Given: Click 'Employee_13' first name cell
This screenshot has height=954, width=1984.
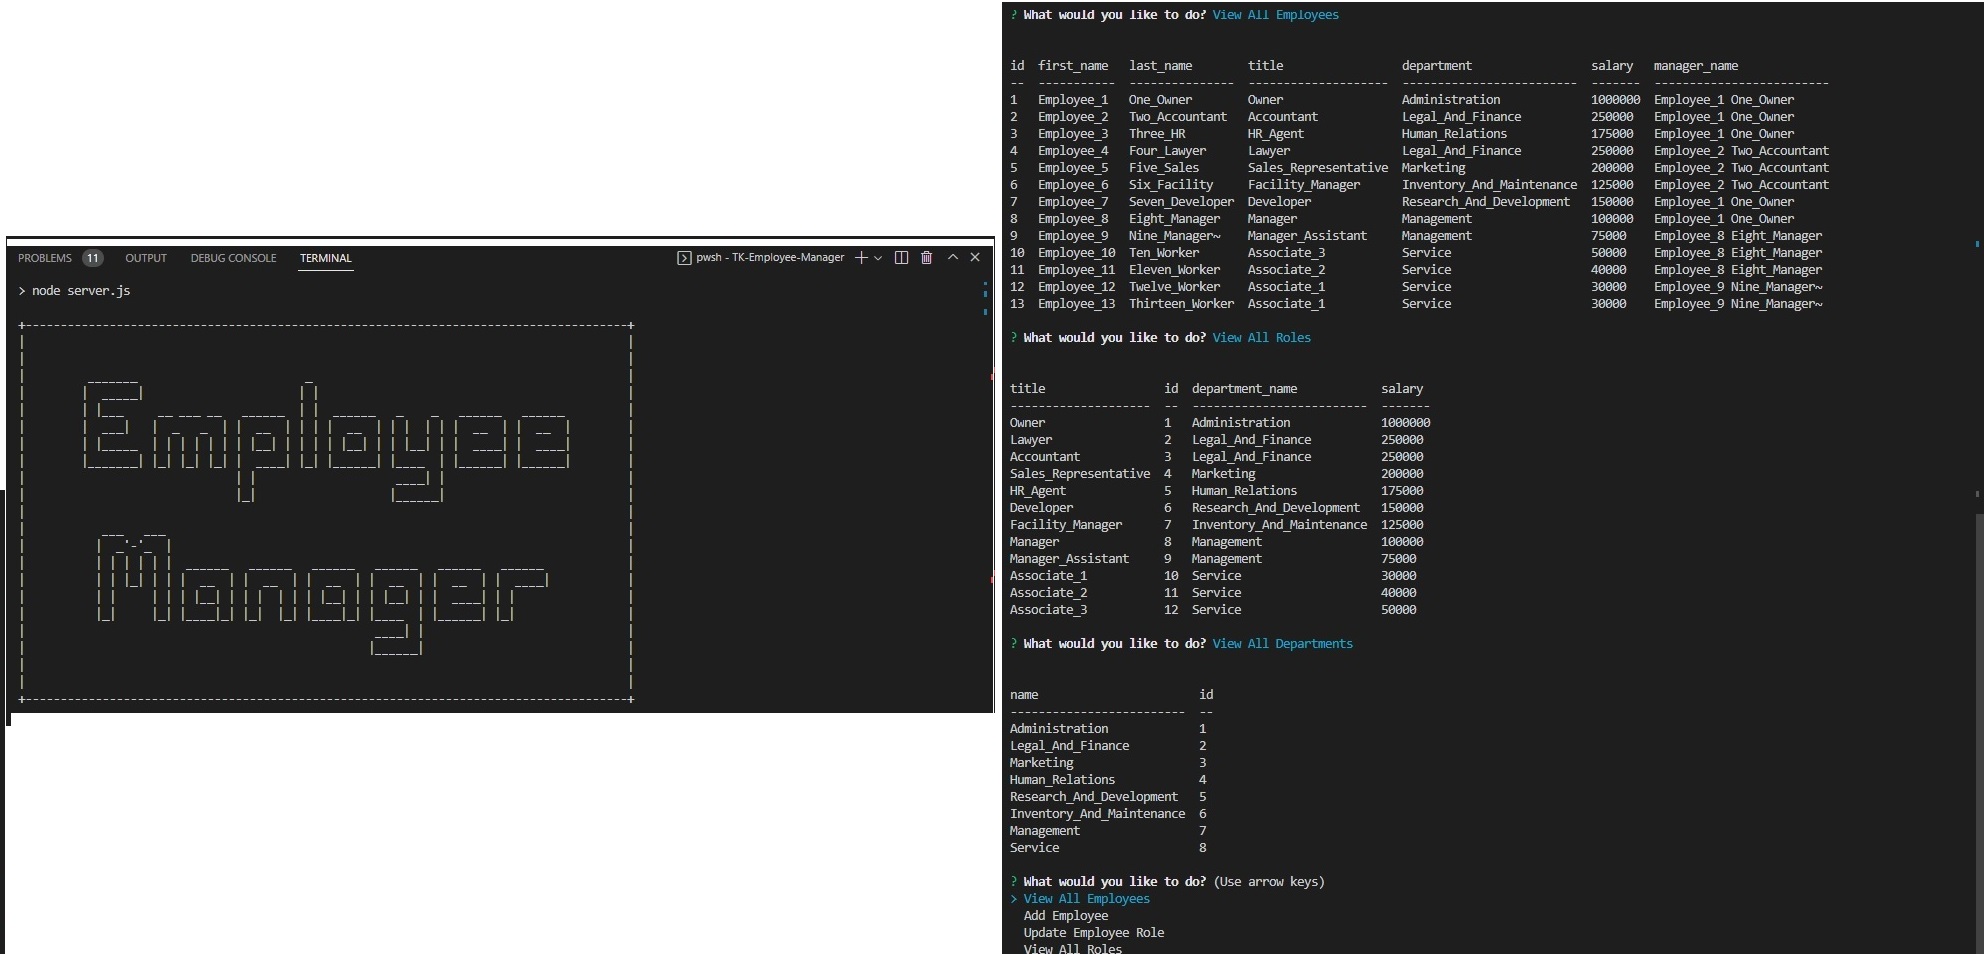Looking at the screenshot, I should pos(1076,304).
